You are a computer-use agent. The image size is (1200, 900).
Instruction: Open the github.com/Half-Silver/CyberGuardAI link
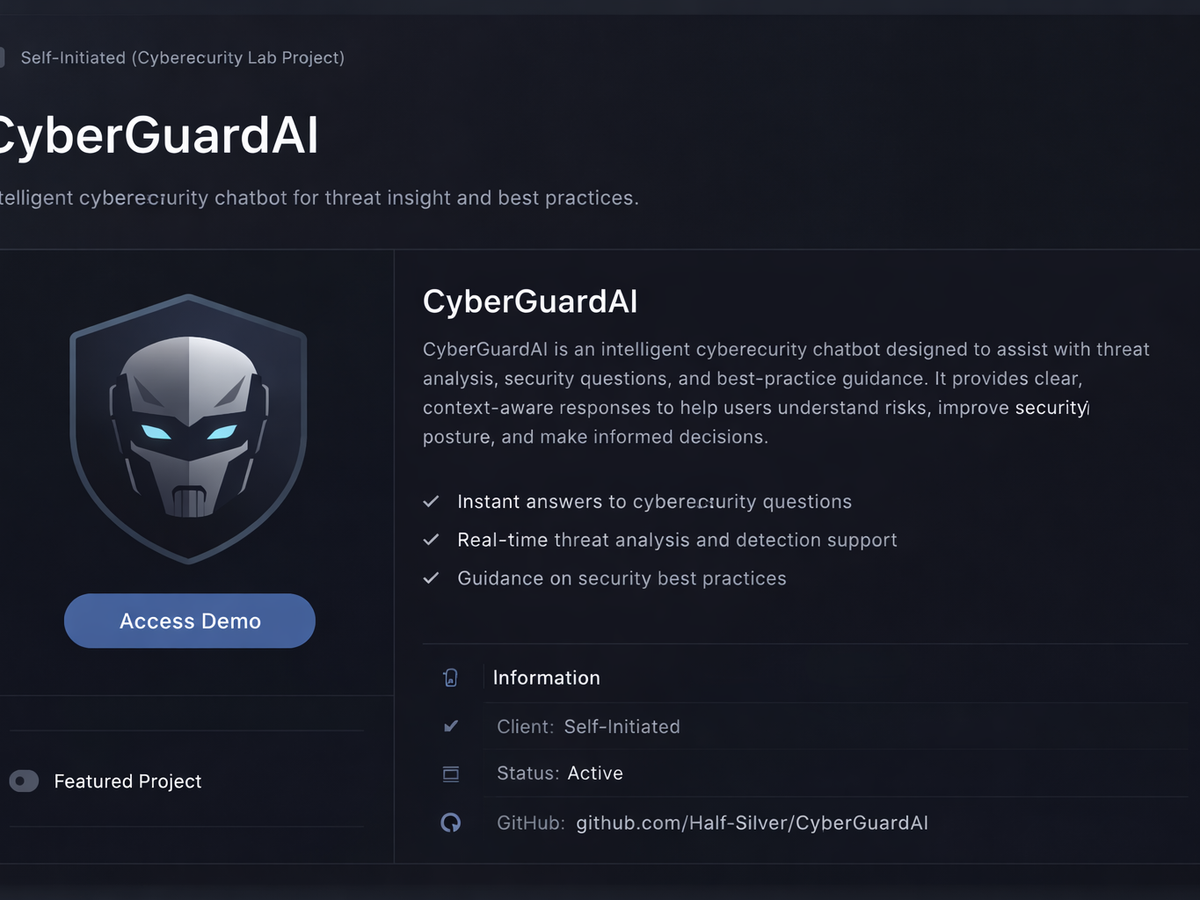(x=751, y=822)
